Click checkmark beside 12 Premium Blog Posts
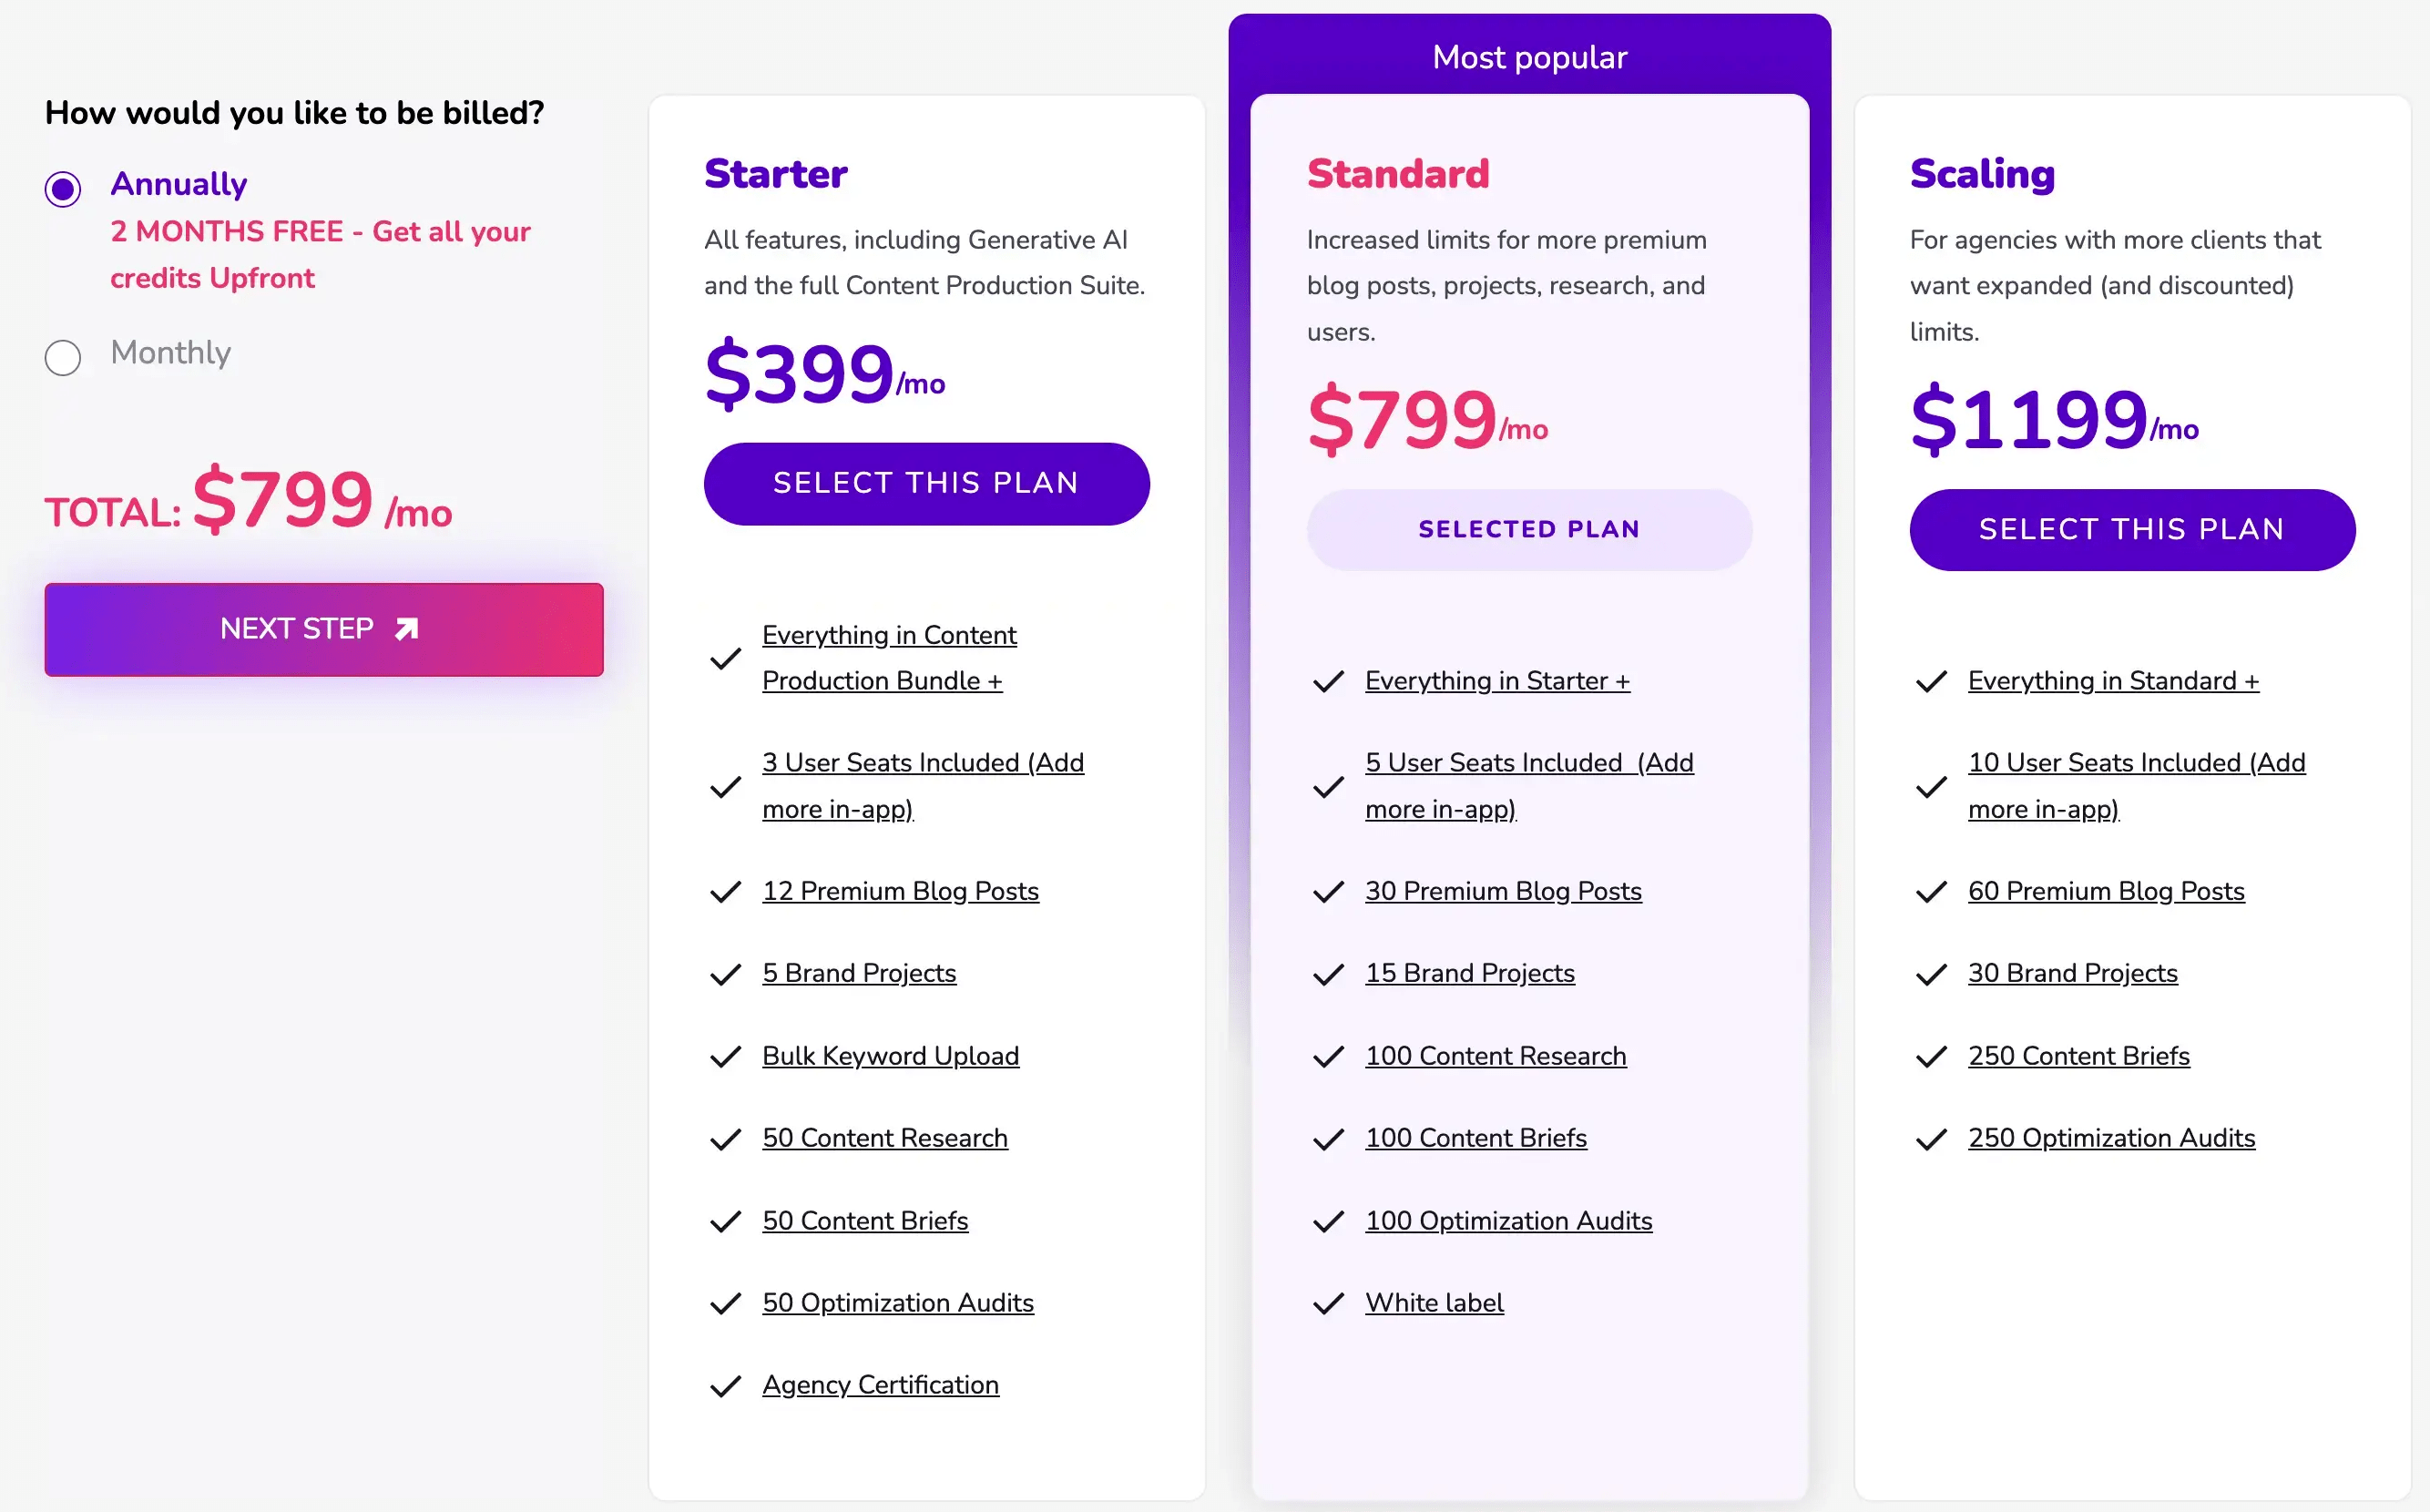This screenshot has width=2430, height=1512. (725, 891)
